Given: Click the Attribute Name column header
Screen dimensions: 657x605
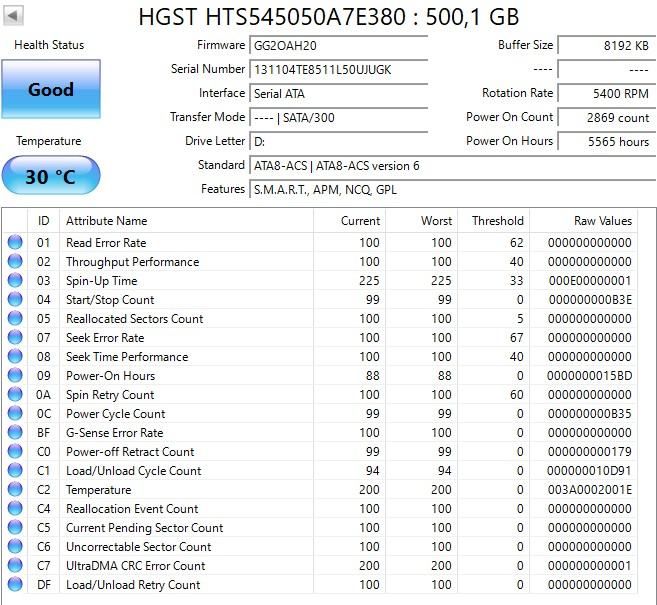Looking at the screenshot, I should click(106, 221).
